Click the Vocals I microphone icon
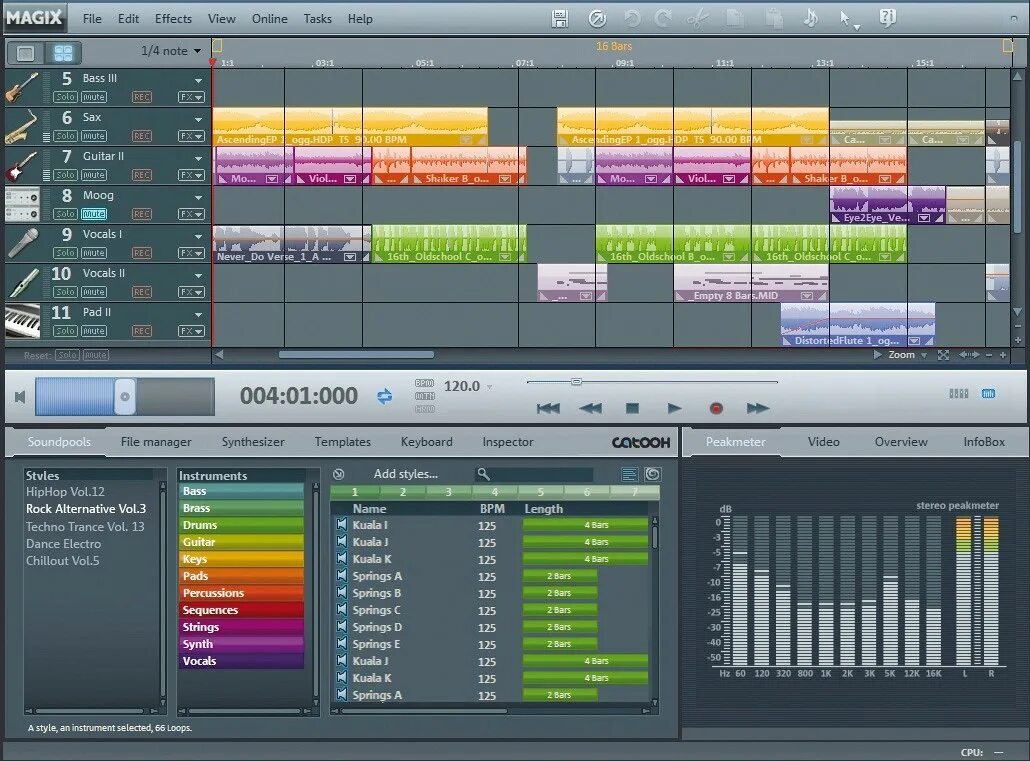1030x761 pixels. point(22,243)
